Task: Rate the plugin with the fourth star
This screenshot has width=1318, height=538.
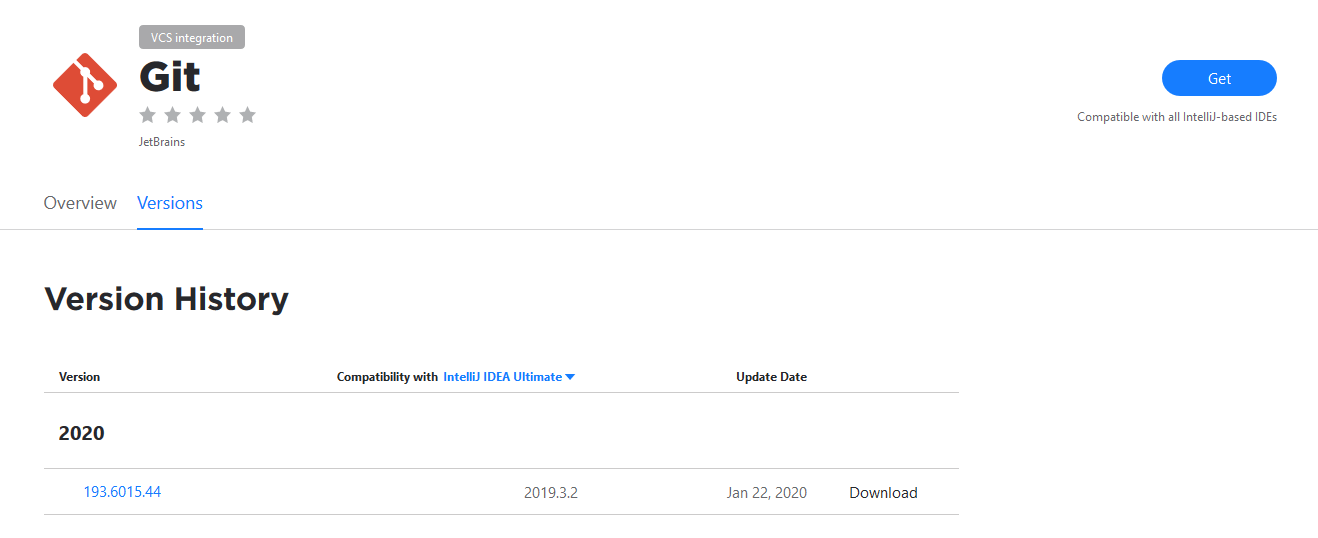Action: click(223, 115)
